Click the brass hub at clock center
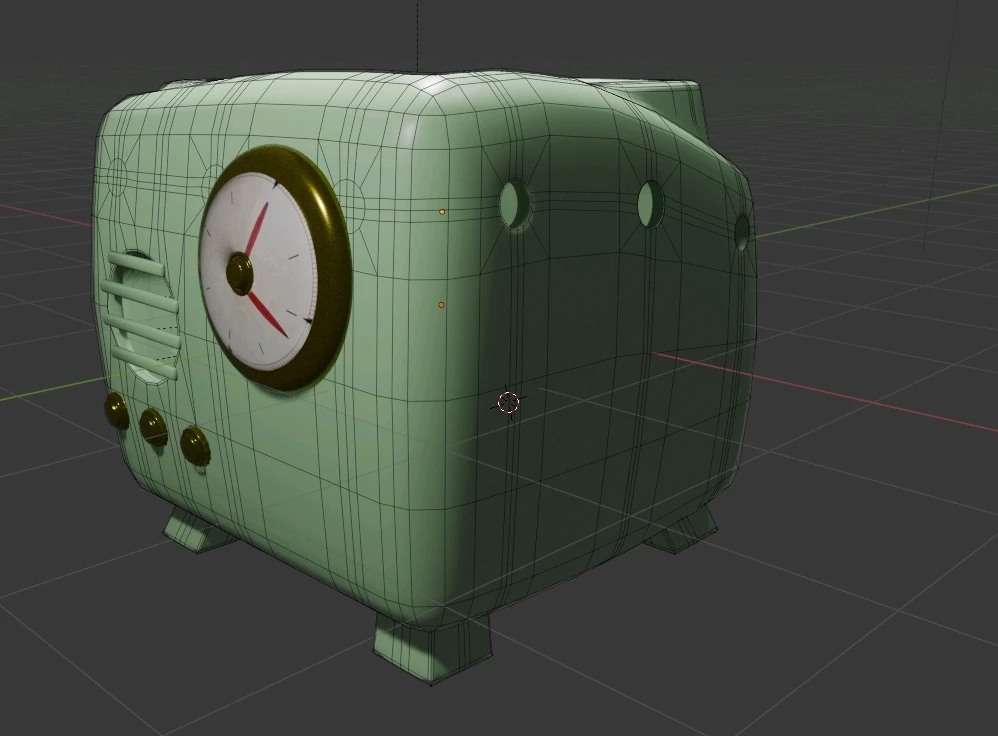Screen dimensions: 998x736 coord(239,272)
